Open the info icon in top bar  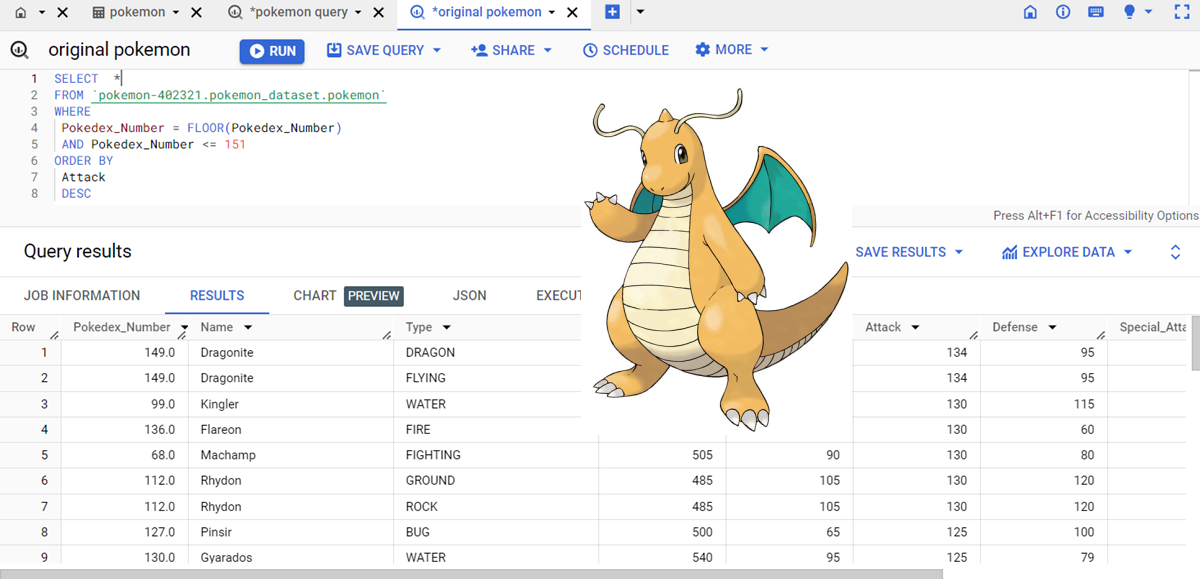1063,12
